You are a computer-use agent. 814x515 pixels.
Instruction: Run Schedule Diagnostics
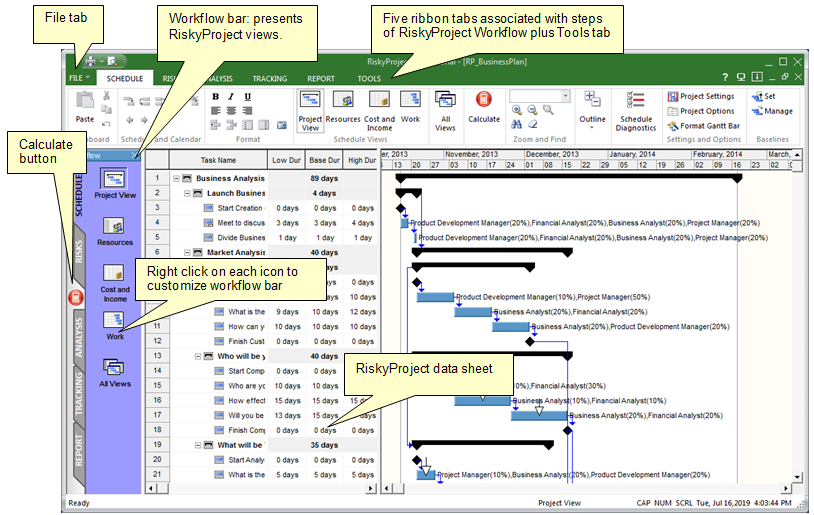[x=635, y=111]
